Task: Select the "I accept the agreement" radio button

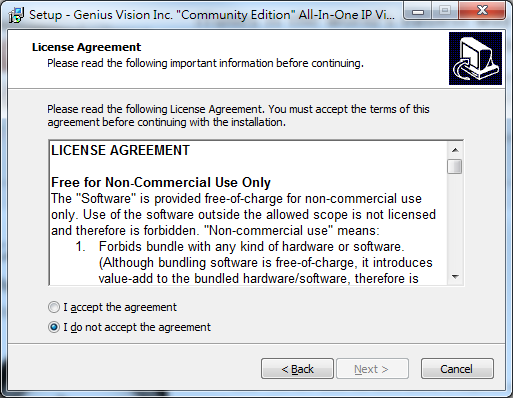Action: pos(54,307)
